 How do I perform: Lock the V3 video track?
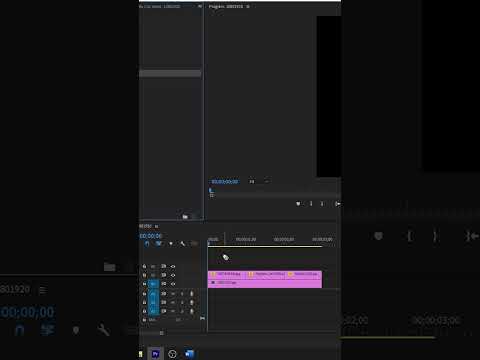click(144, 266)
